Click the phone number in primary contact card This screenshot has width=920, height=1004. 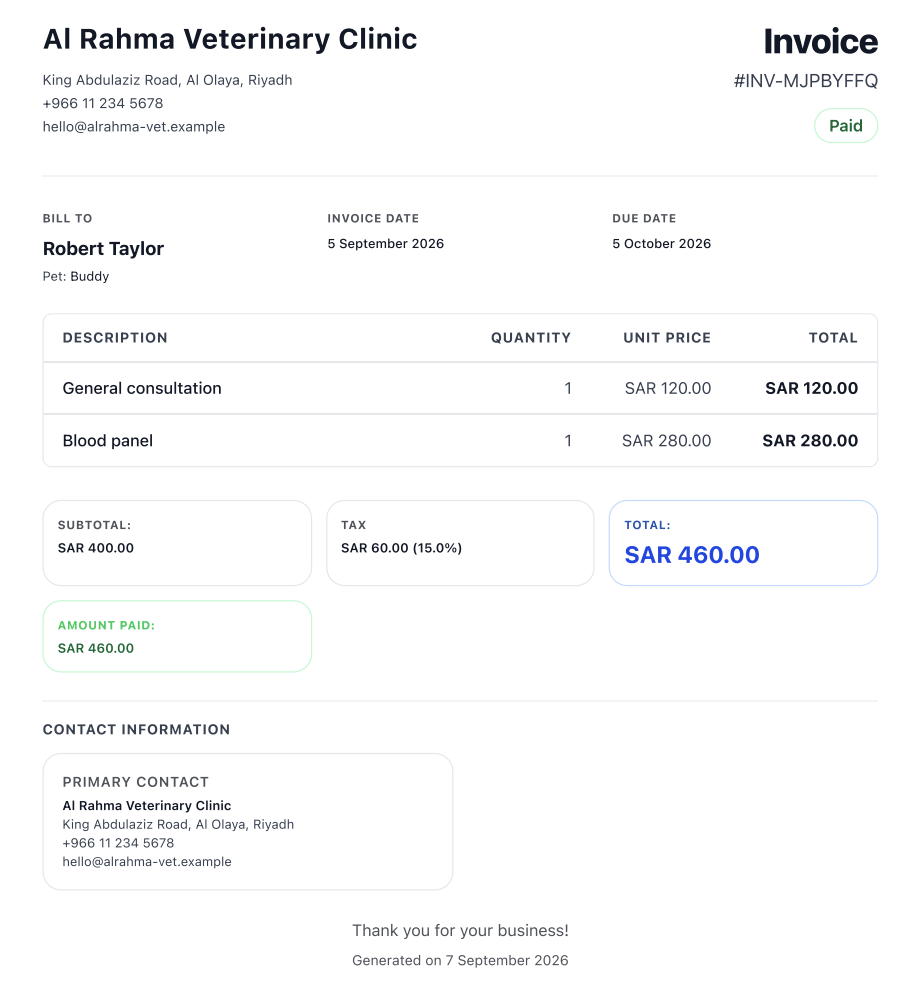tap(118, 843)
